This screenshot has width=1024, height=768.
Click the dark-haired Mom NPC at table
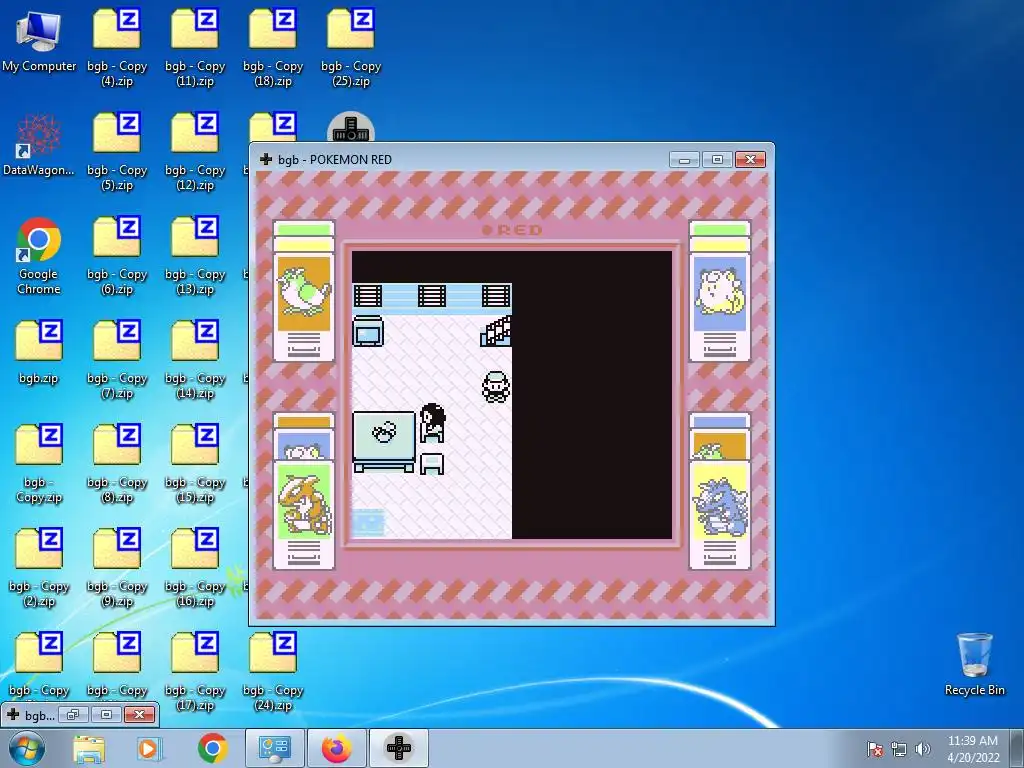point(432,422)
